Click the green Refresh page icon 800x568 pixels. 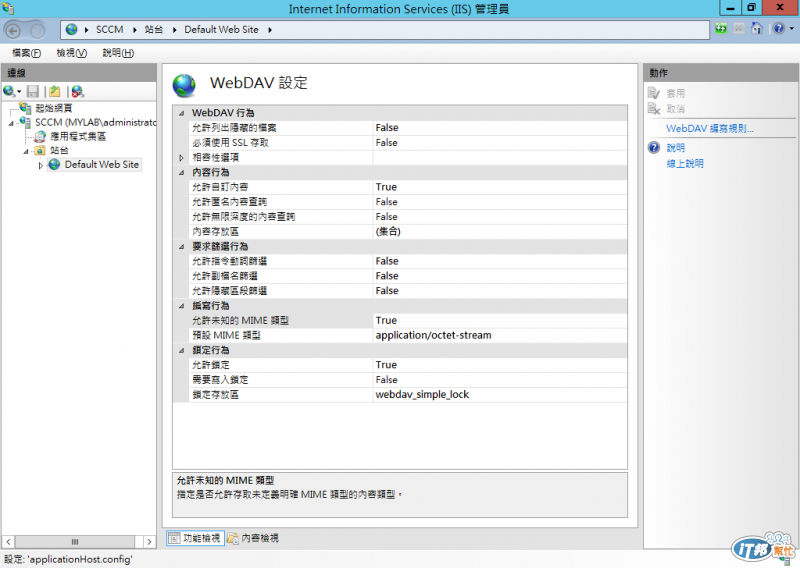tap(721, 29)
